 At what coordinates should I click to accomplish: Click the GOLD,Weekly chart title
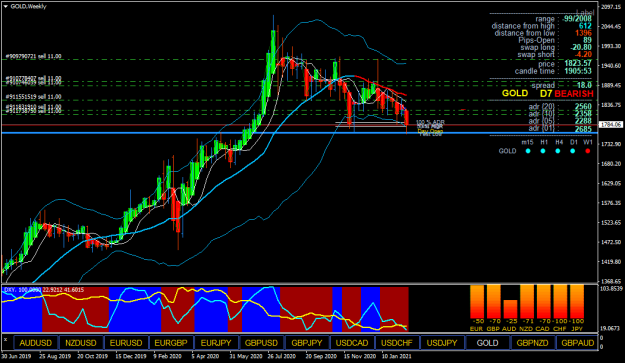point(29,6)
